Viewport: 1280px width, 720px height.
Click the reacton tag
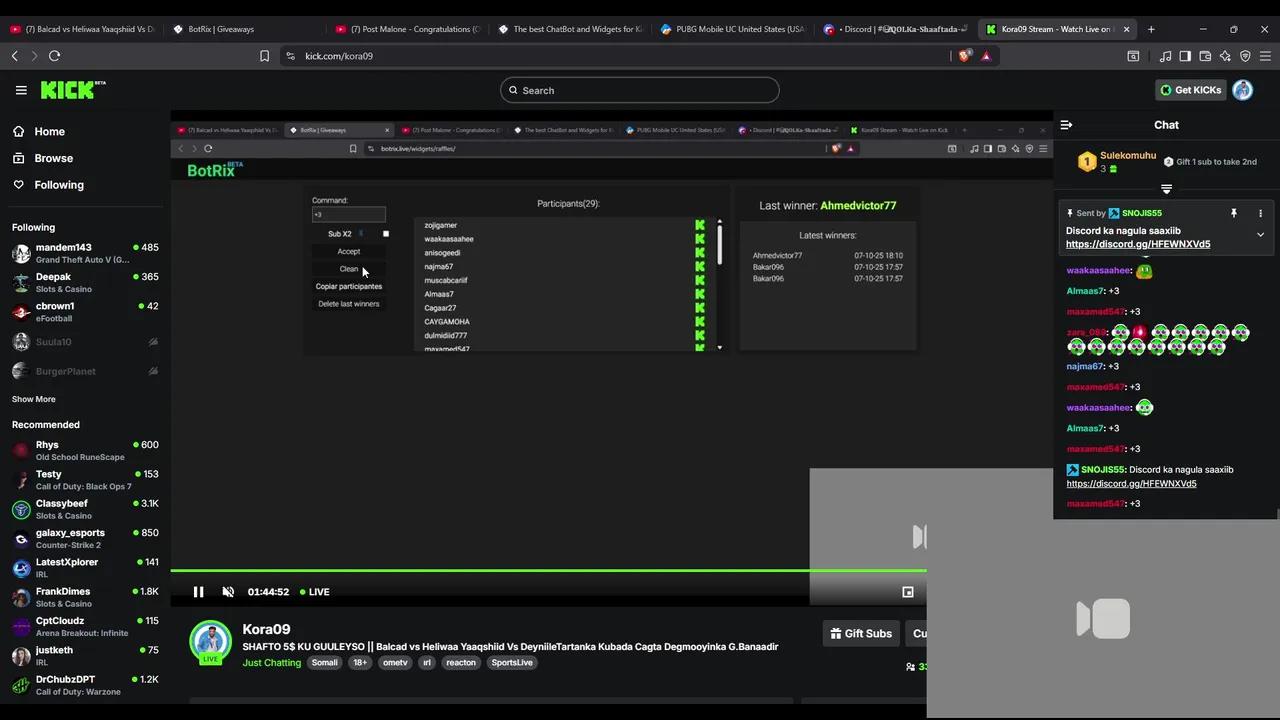pos(461,662)
